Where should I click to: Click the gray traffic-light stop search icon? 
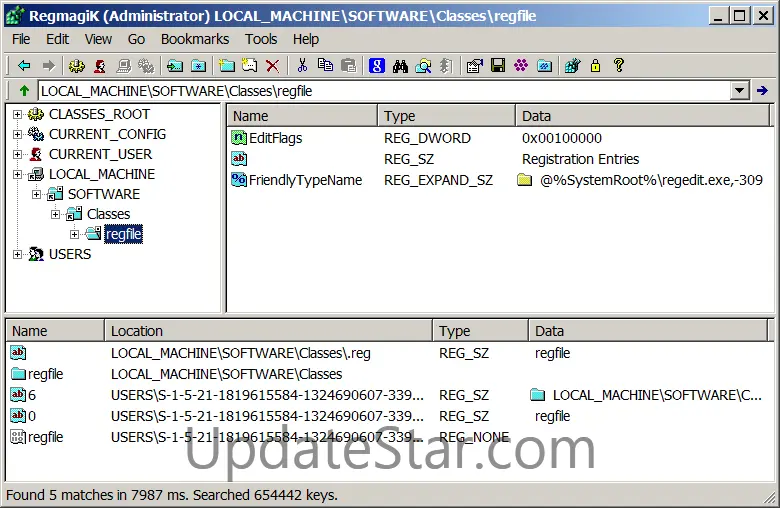446,65
